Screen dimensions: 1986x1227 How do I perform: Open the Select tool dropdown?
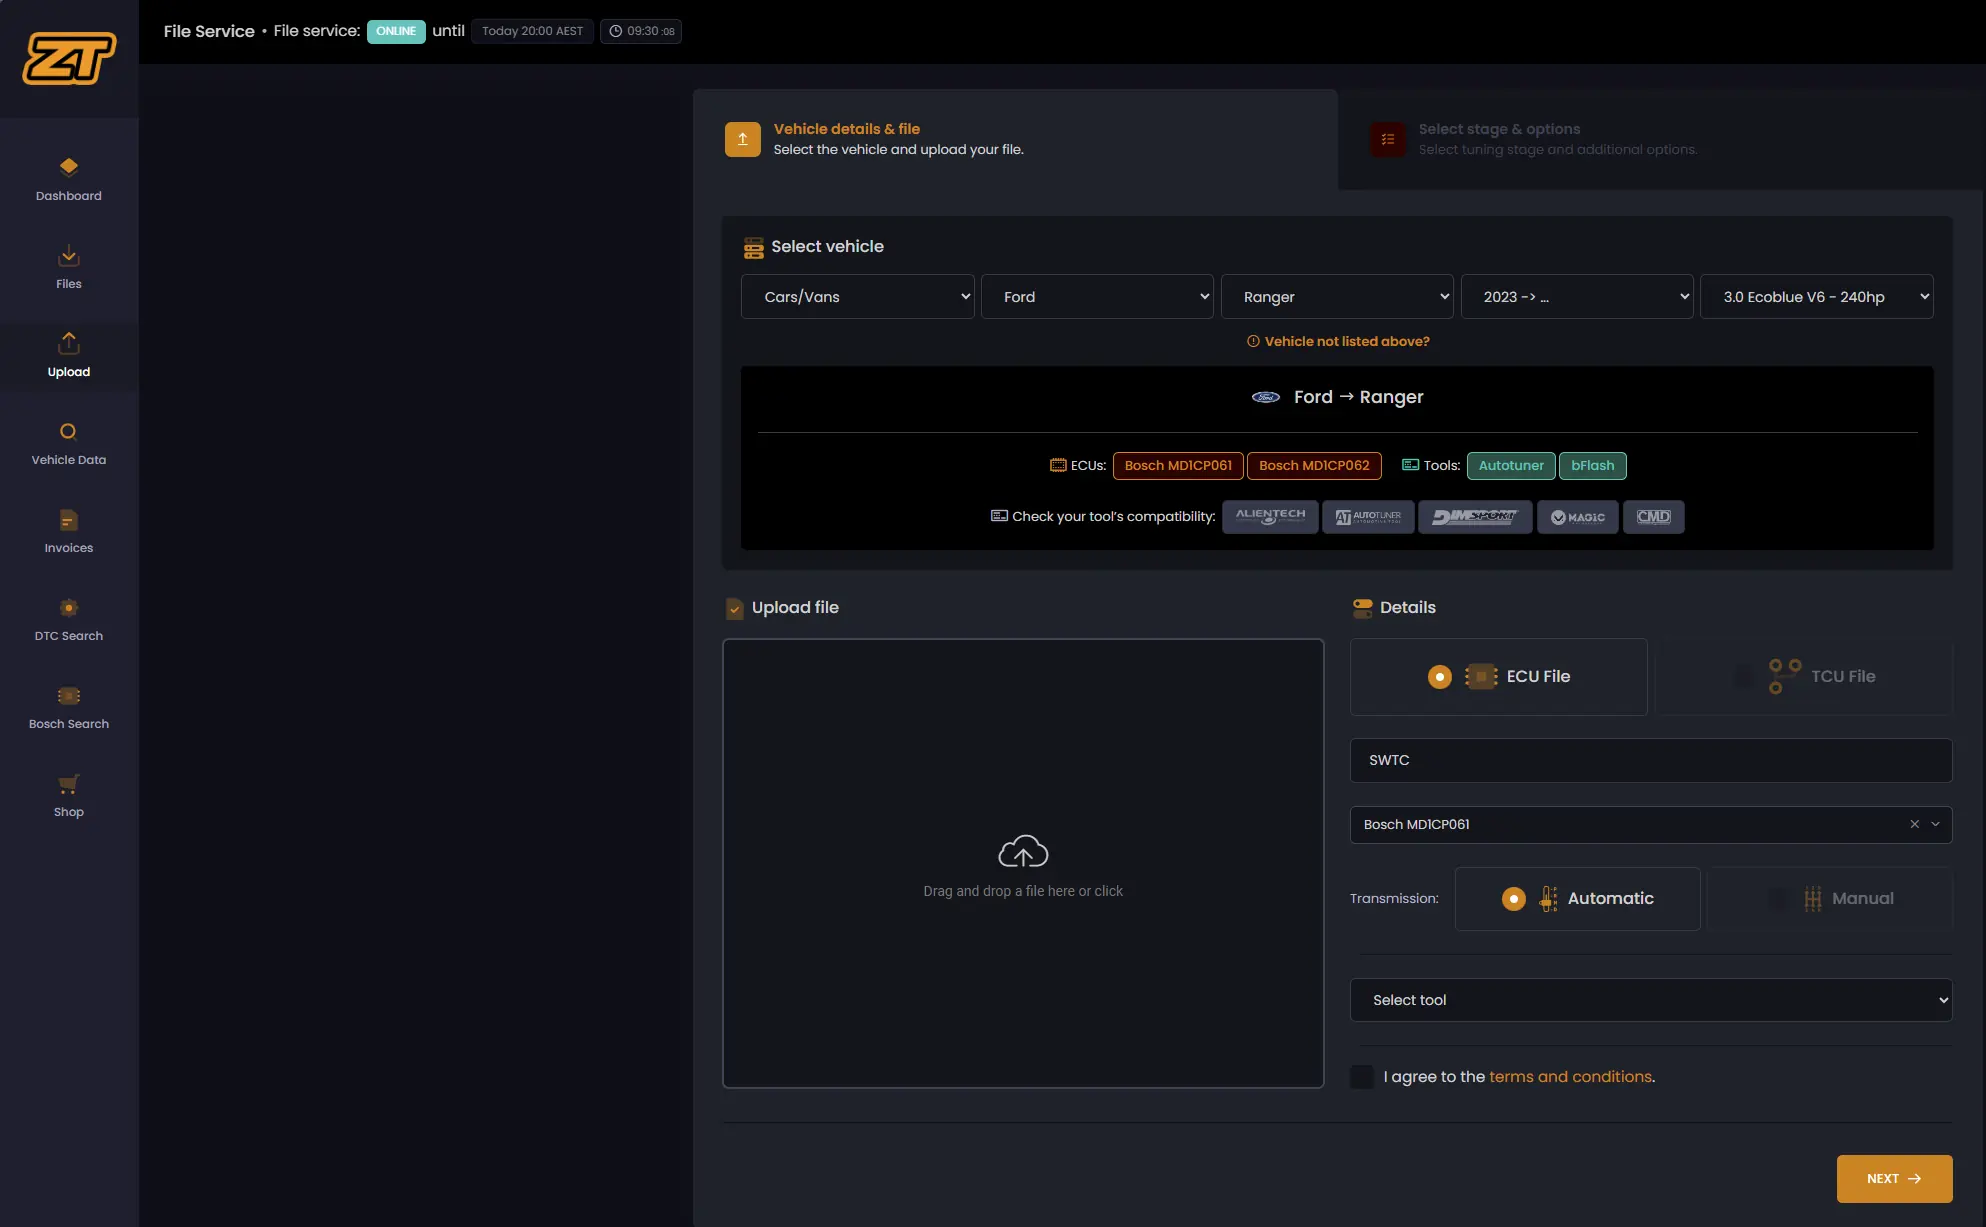[1651, 1000]
